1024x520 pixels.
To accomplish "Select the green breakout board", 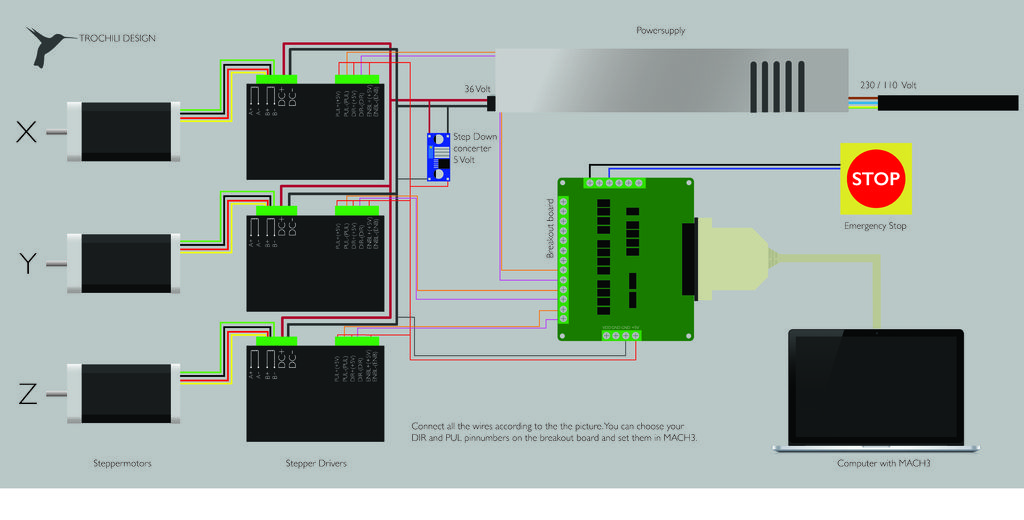I will (x=625, y=260).
